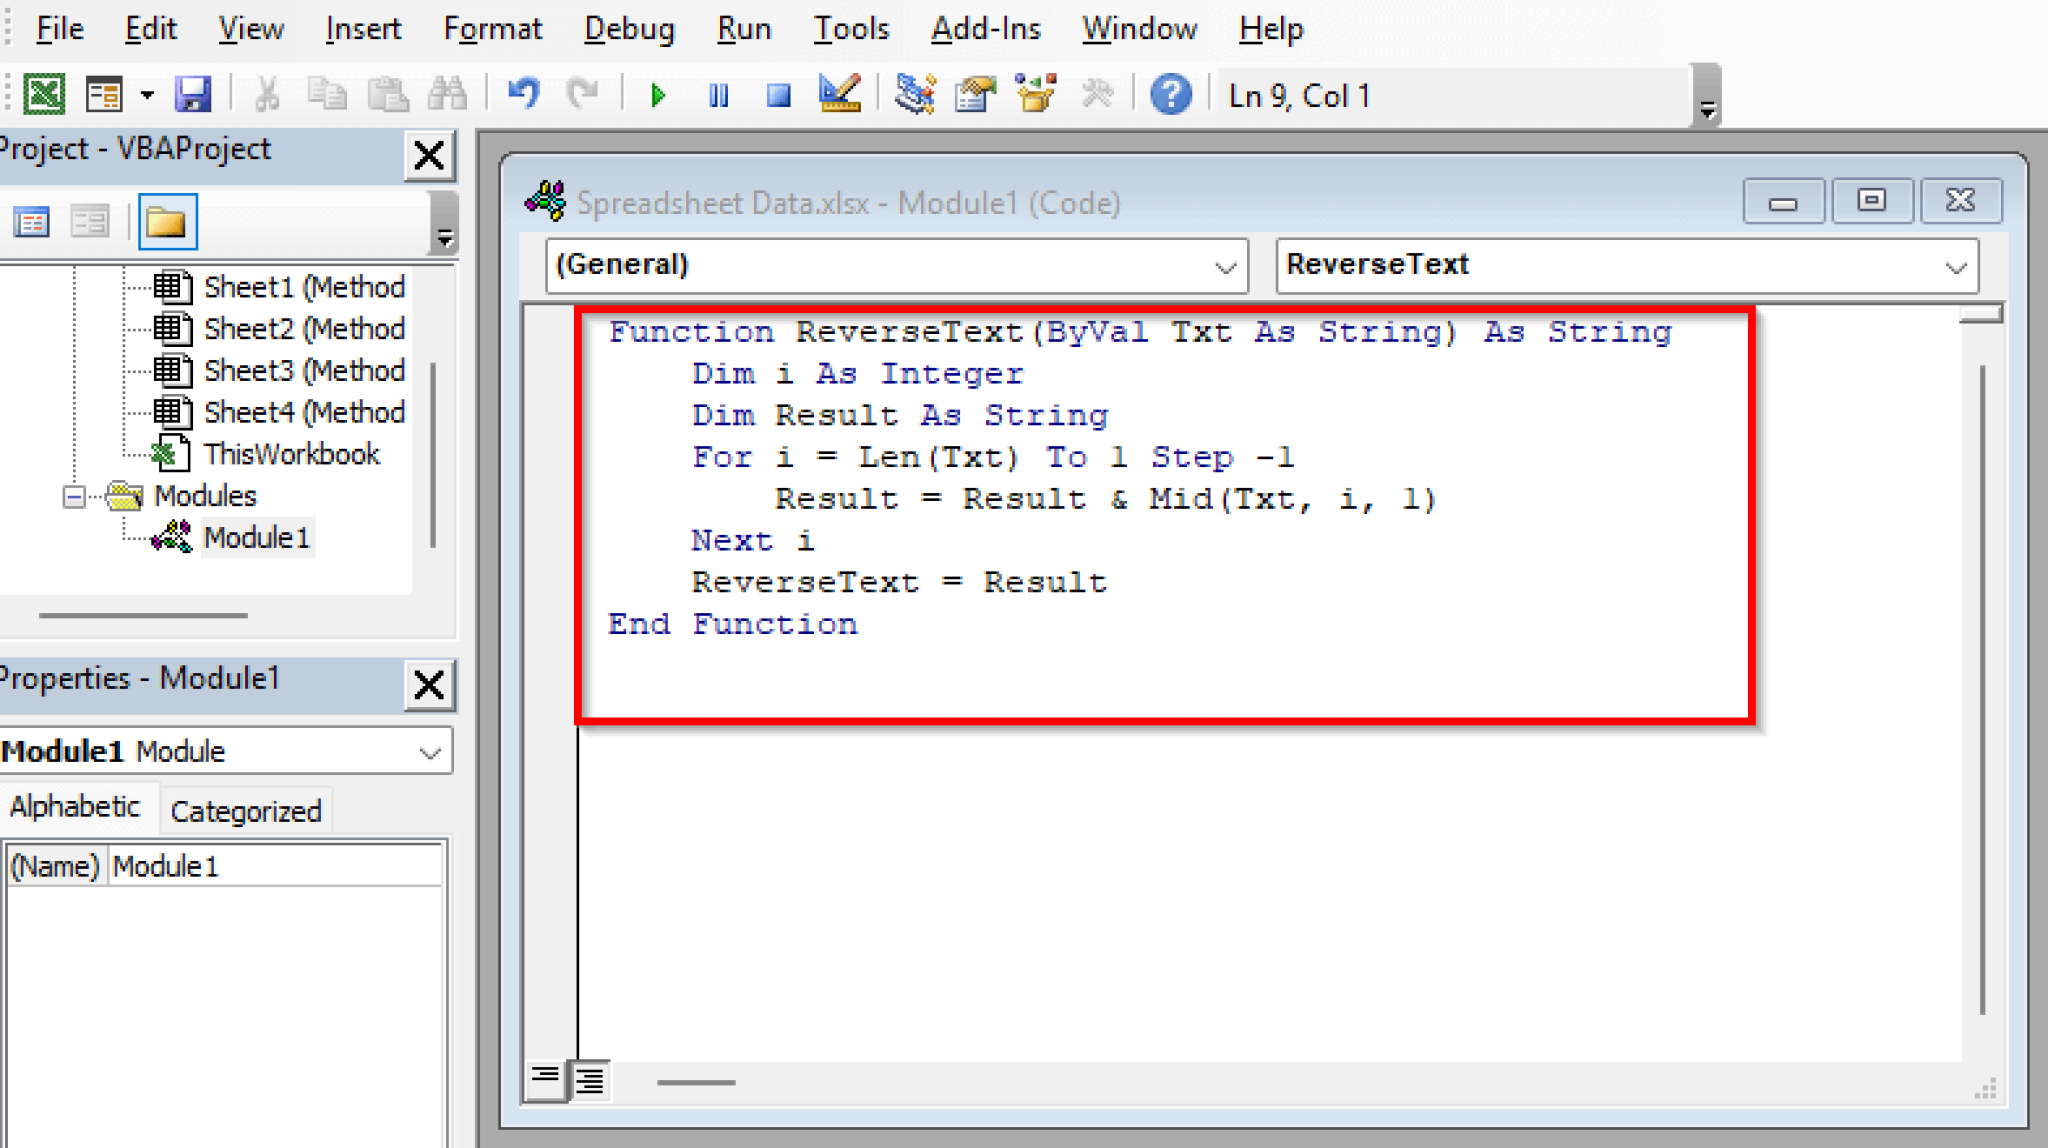2048x1148 pixels.
Task: Save the project with the floppy disk icon
Action: pyautogui.click(x=193, y=93)
